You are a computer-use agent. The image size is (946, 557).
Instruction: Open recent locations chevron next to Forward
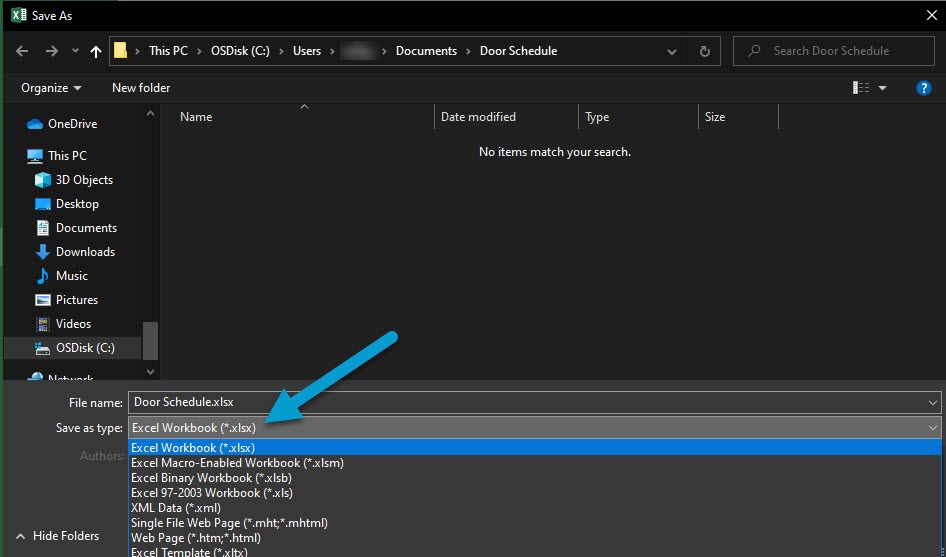(75, 51)
